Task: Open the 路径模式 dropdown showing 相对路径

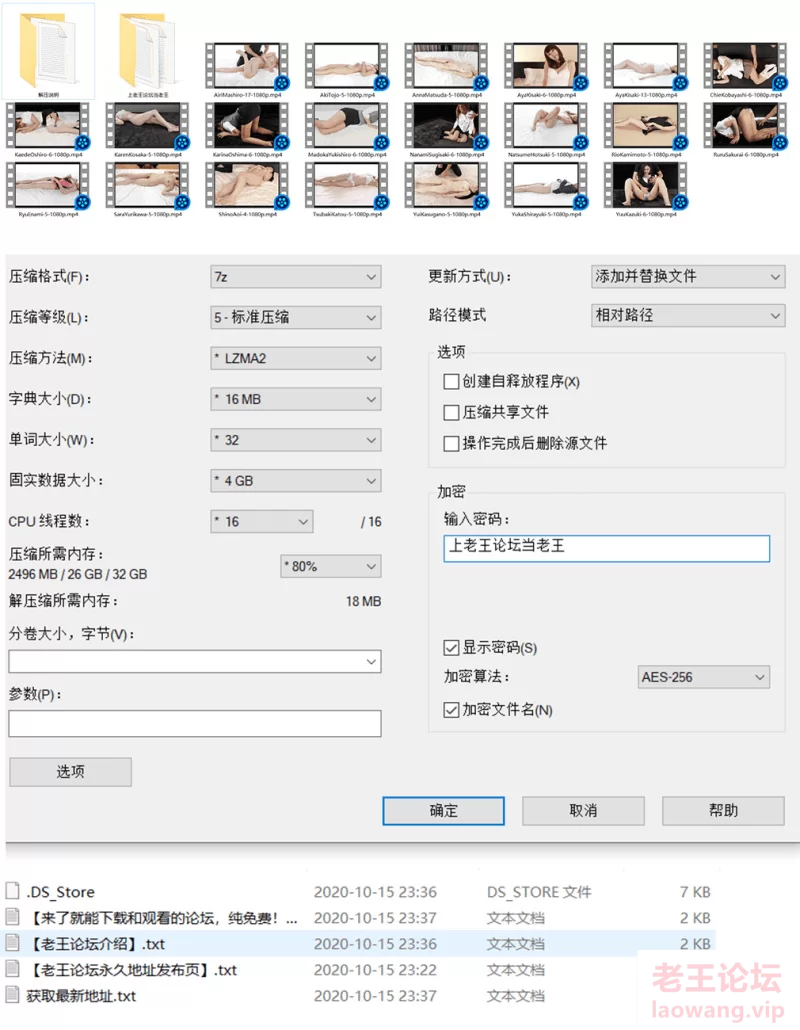Action: tap(688, 315)
